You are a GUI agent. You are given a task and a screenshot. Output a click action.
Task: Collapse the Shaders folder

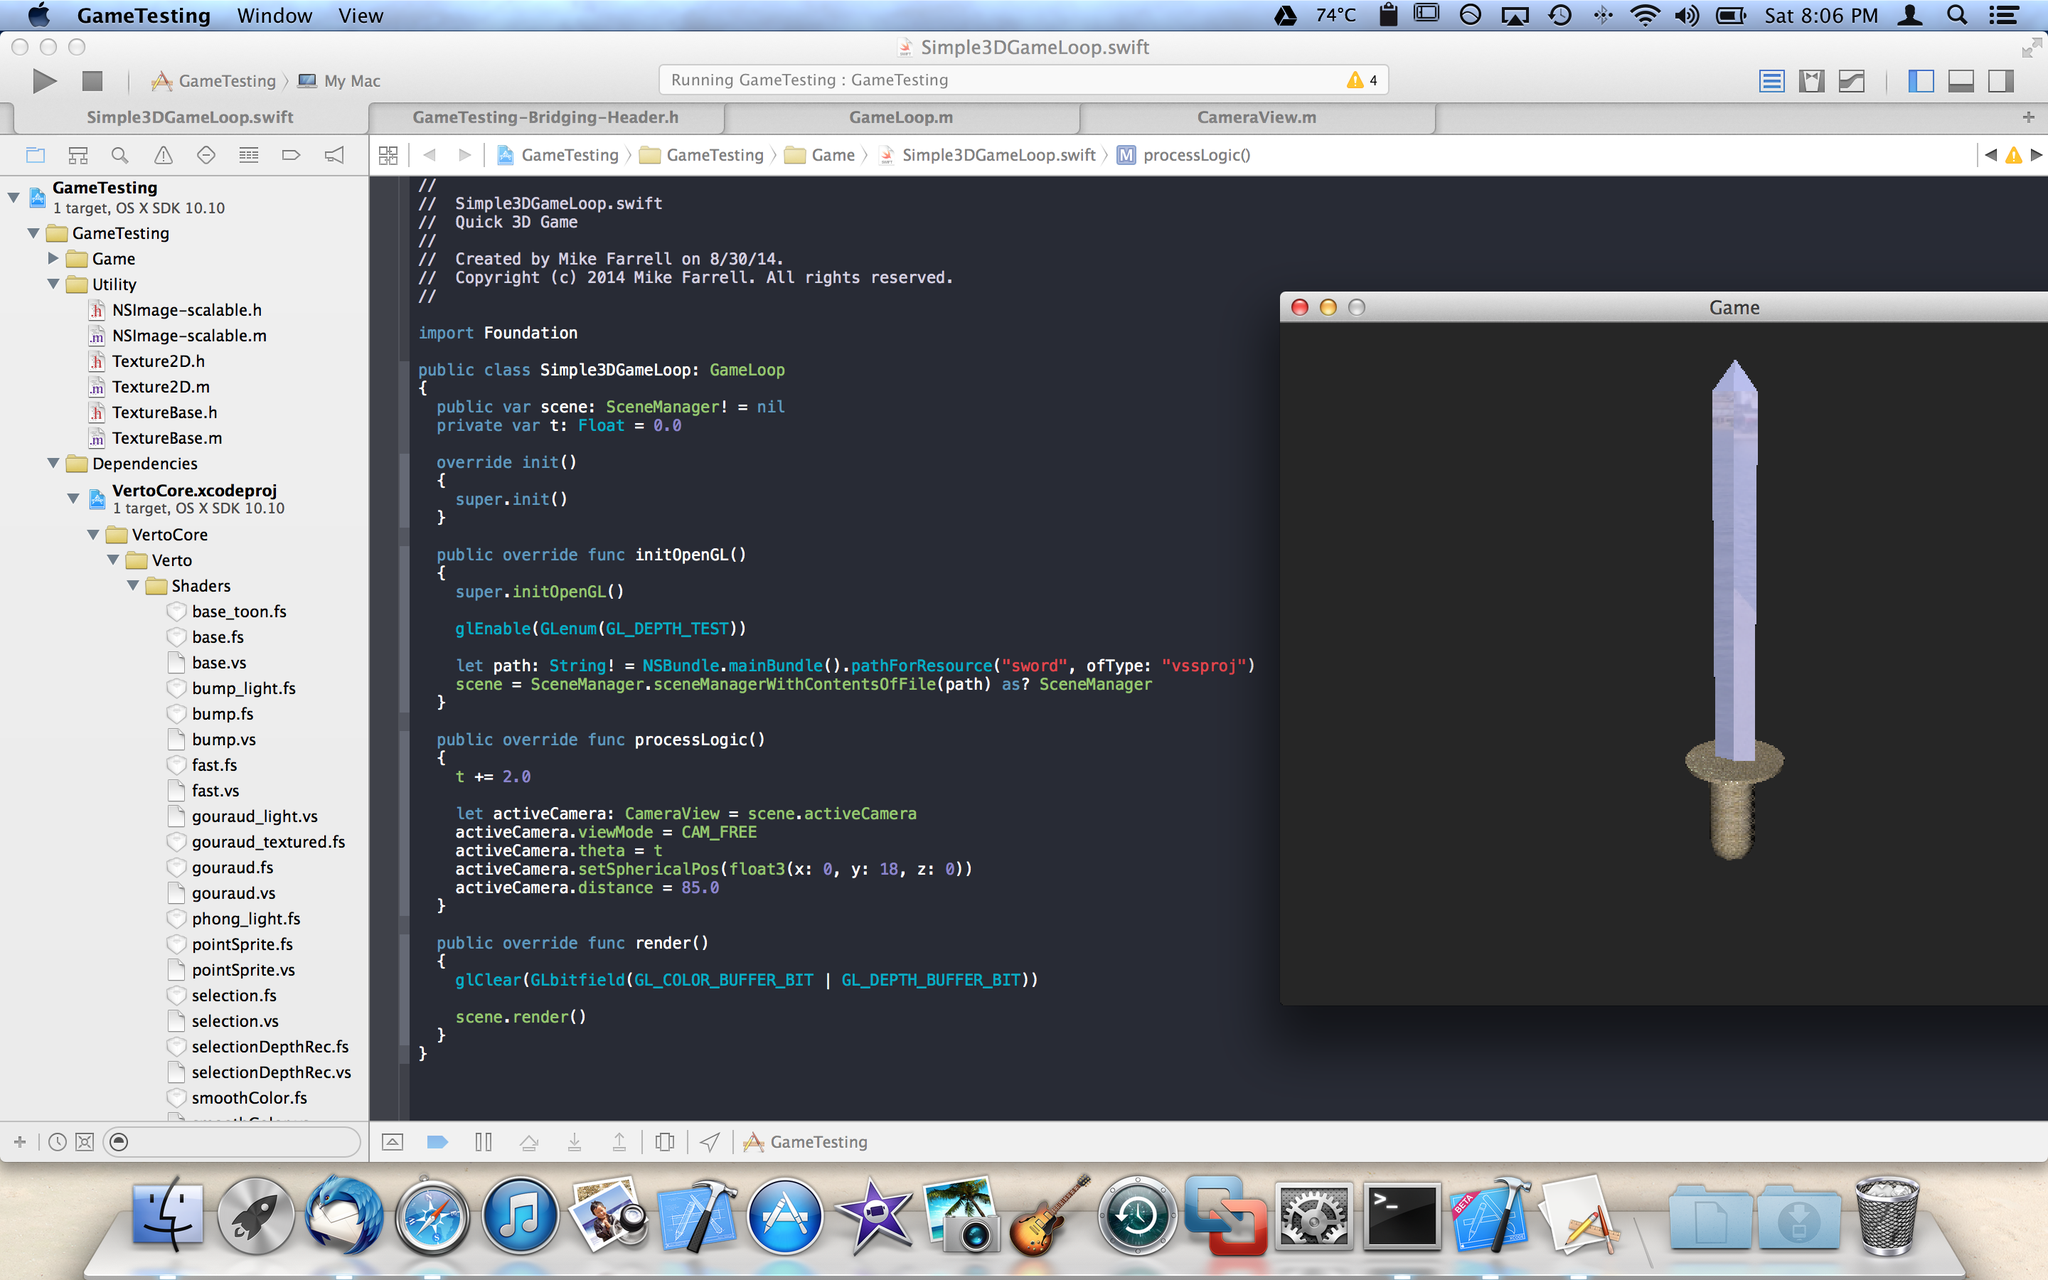click(x=133, y=586)
